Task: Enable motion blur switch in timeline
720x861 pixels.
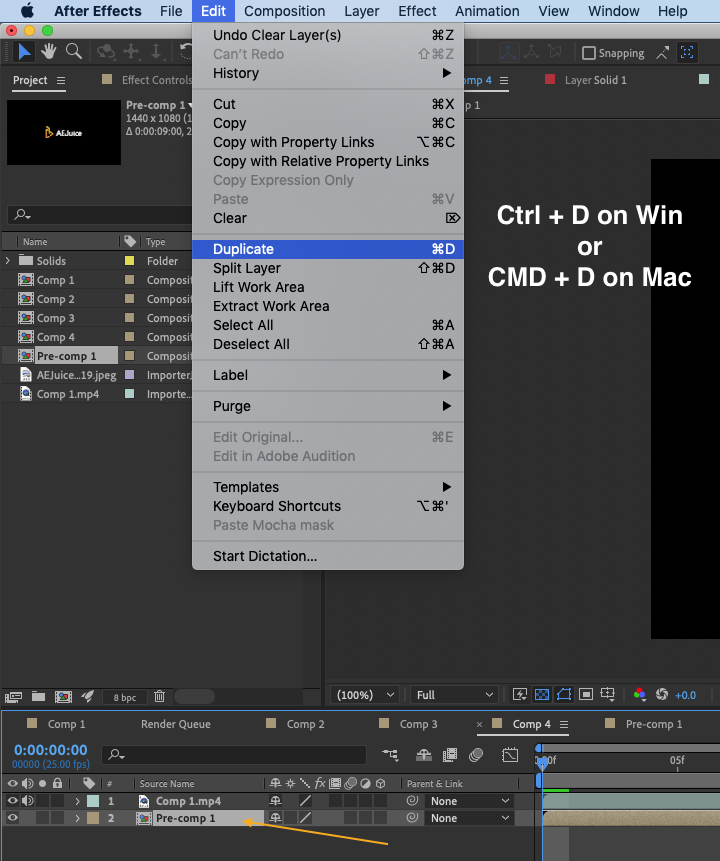Action: tap(476, 755)
